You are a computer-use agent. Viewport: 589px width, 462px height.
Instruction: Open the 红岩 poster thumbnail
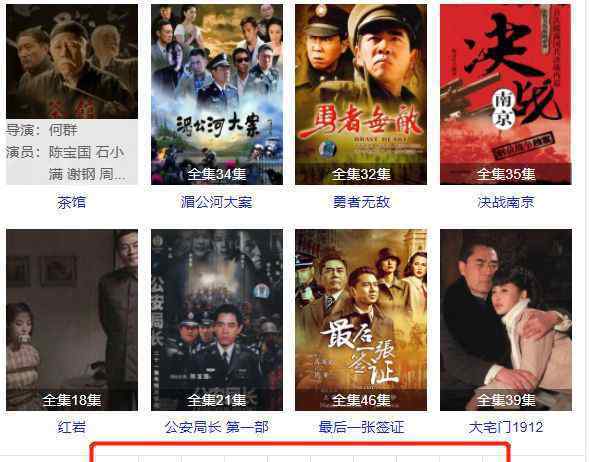pos(72,320)
